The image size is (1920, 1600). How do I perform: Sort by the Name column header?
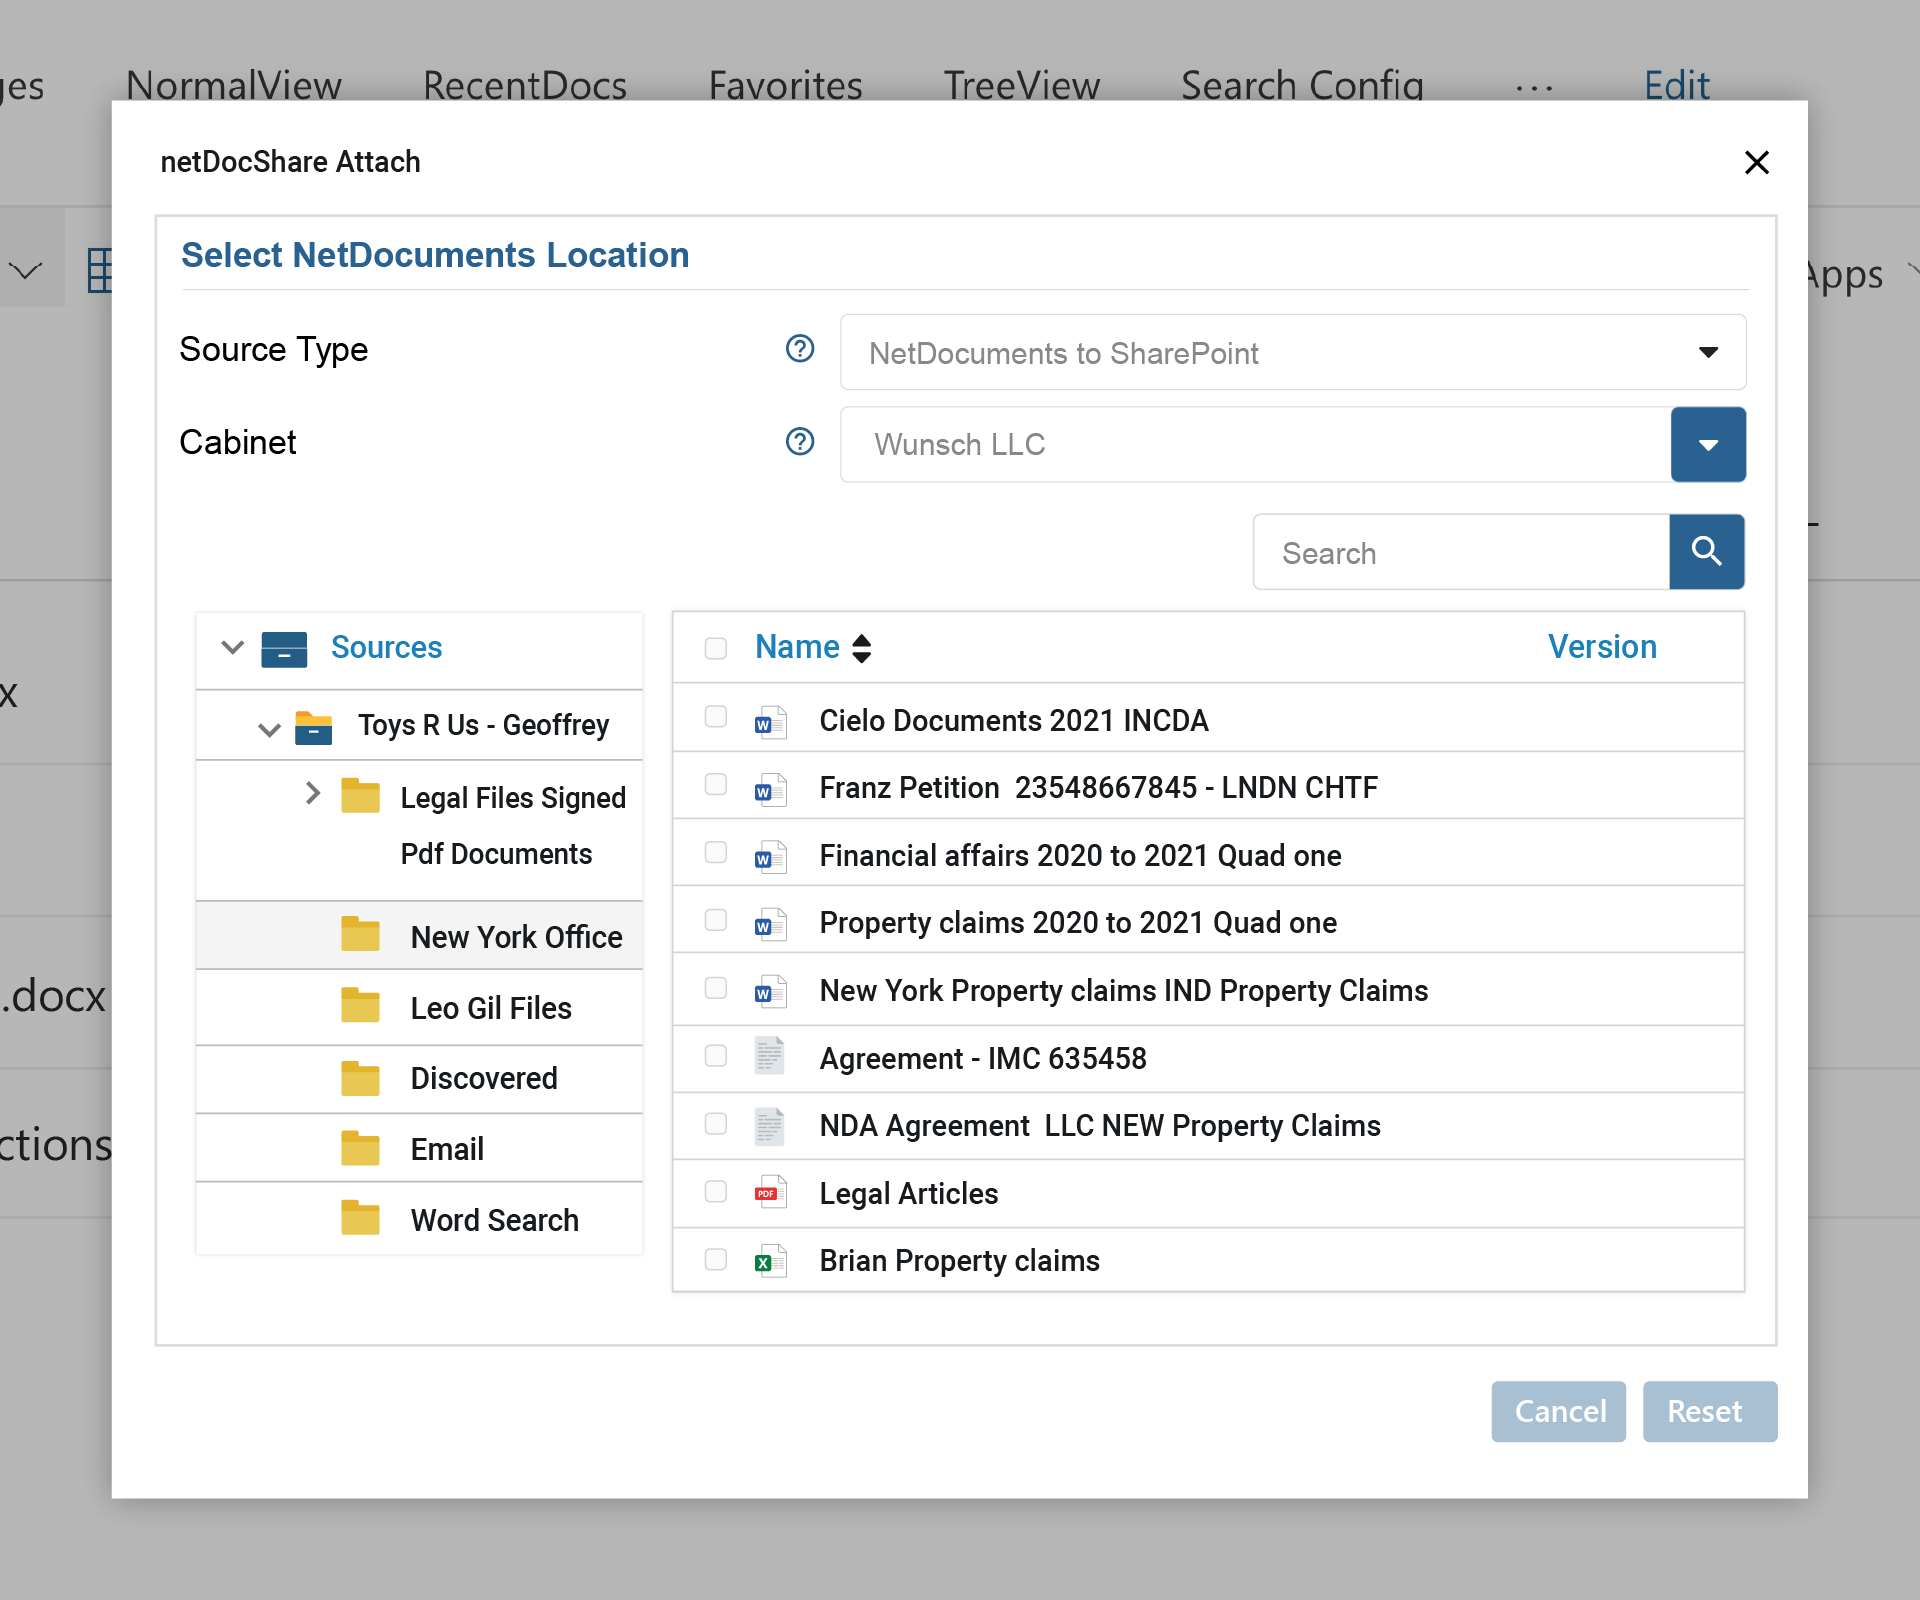(797, 647)
